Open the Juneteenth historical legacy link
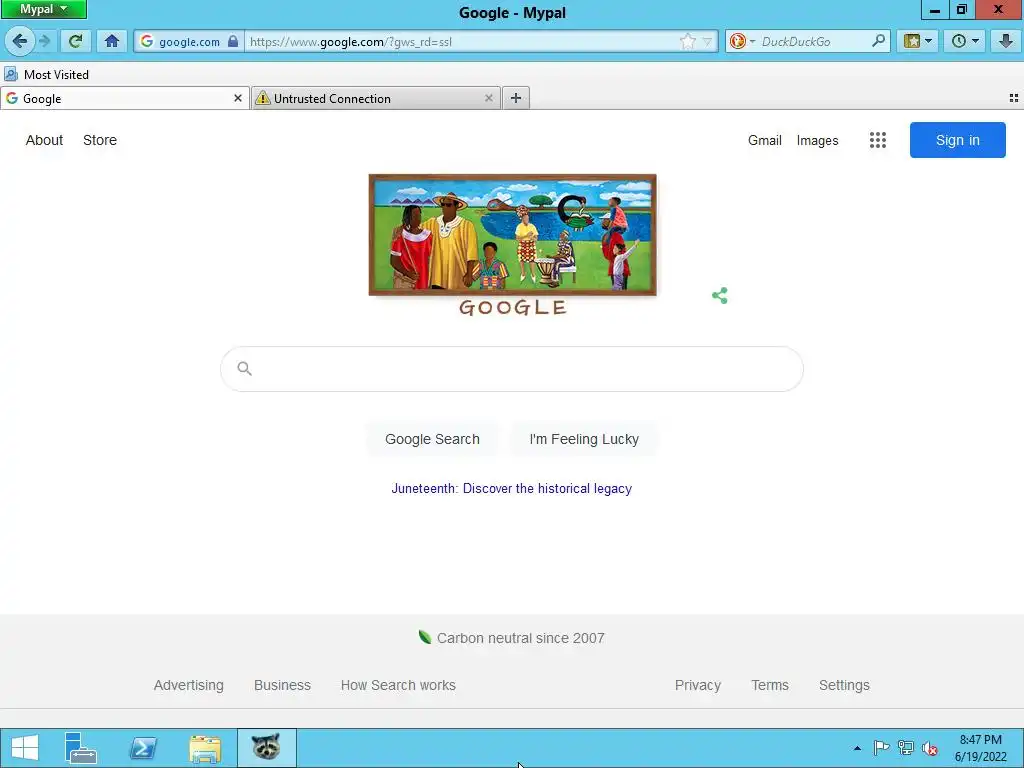Screen dimensions: 1024x768 point(511,488)
